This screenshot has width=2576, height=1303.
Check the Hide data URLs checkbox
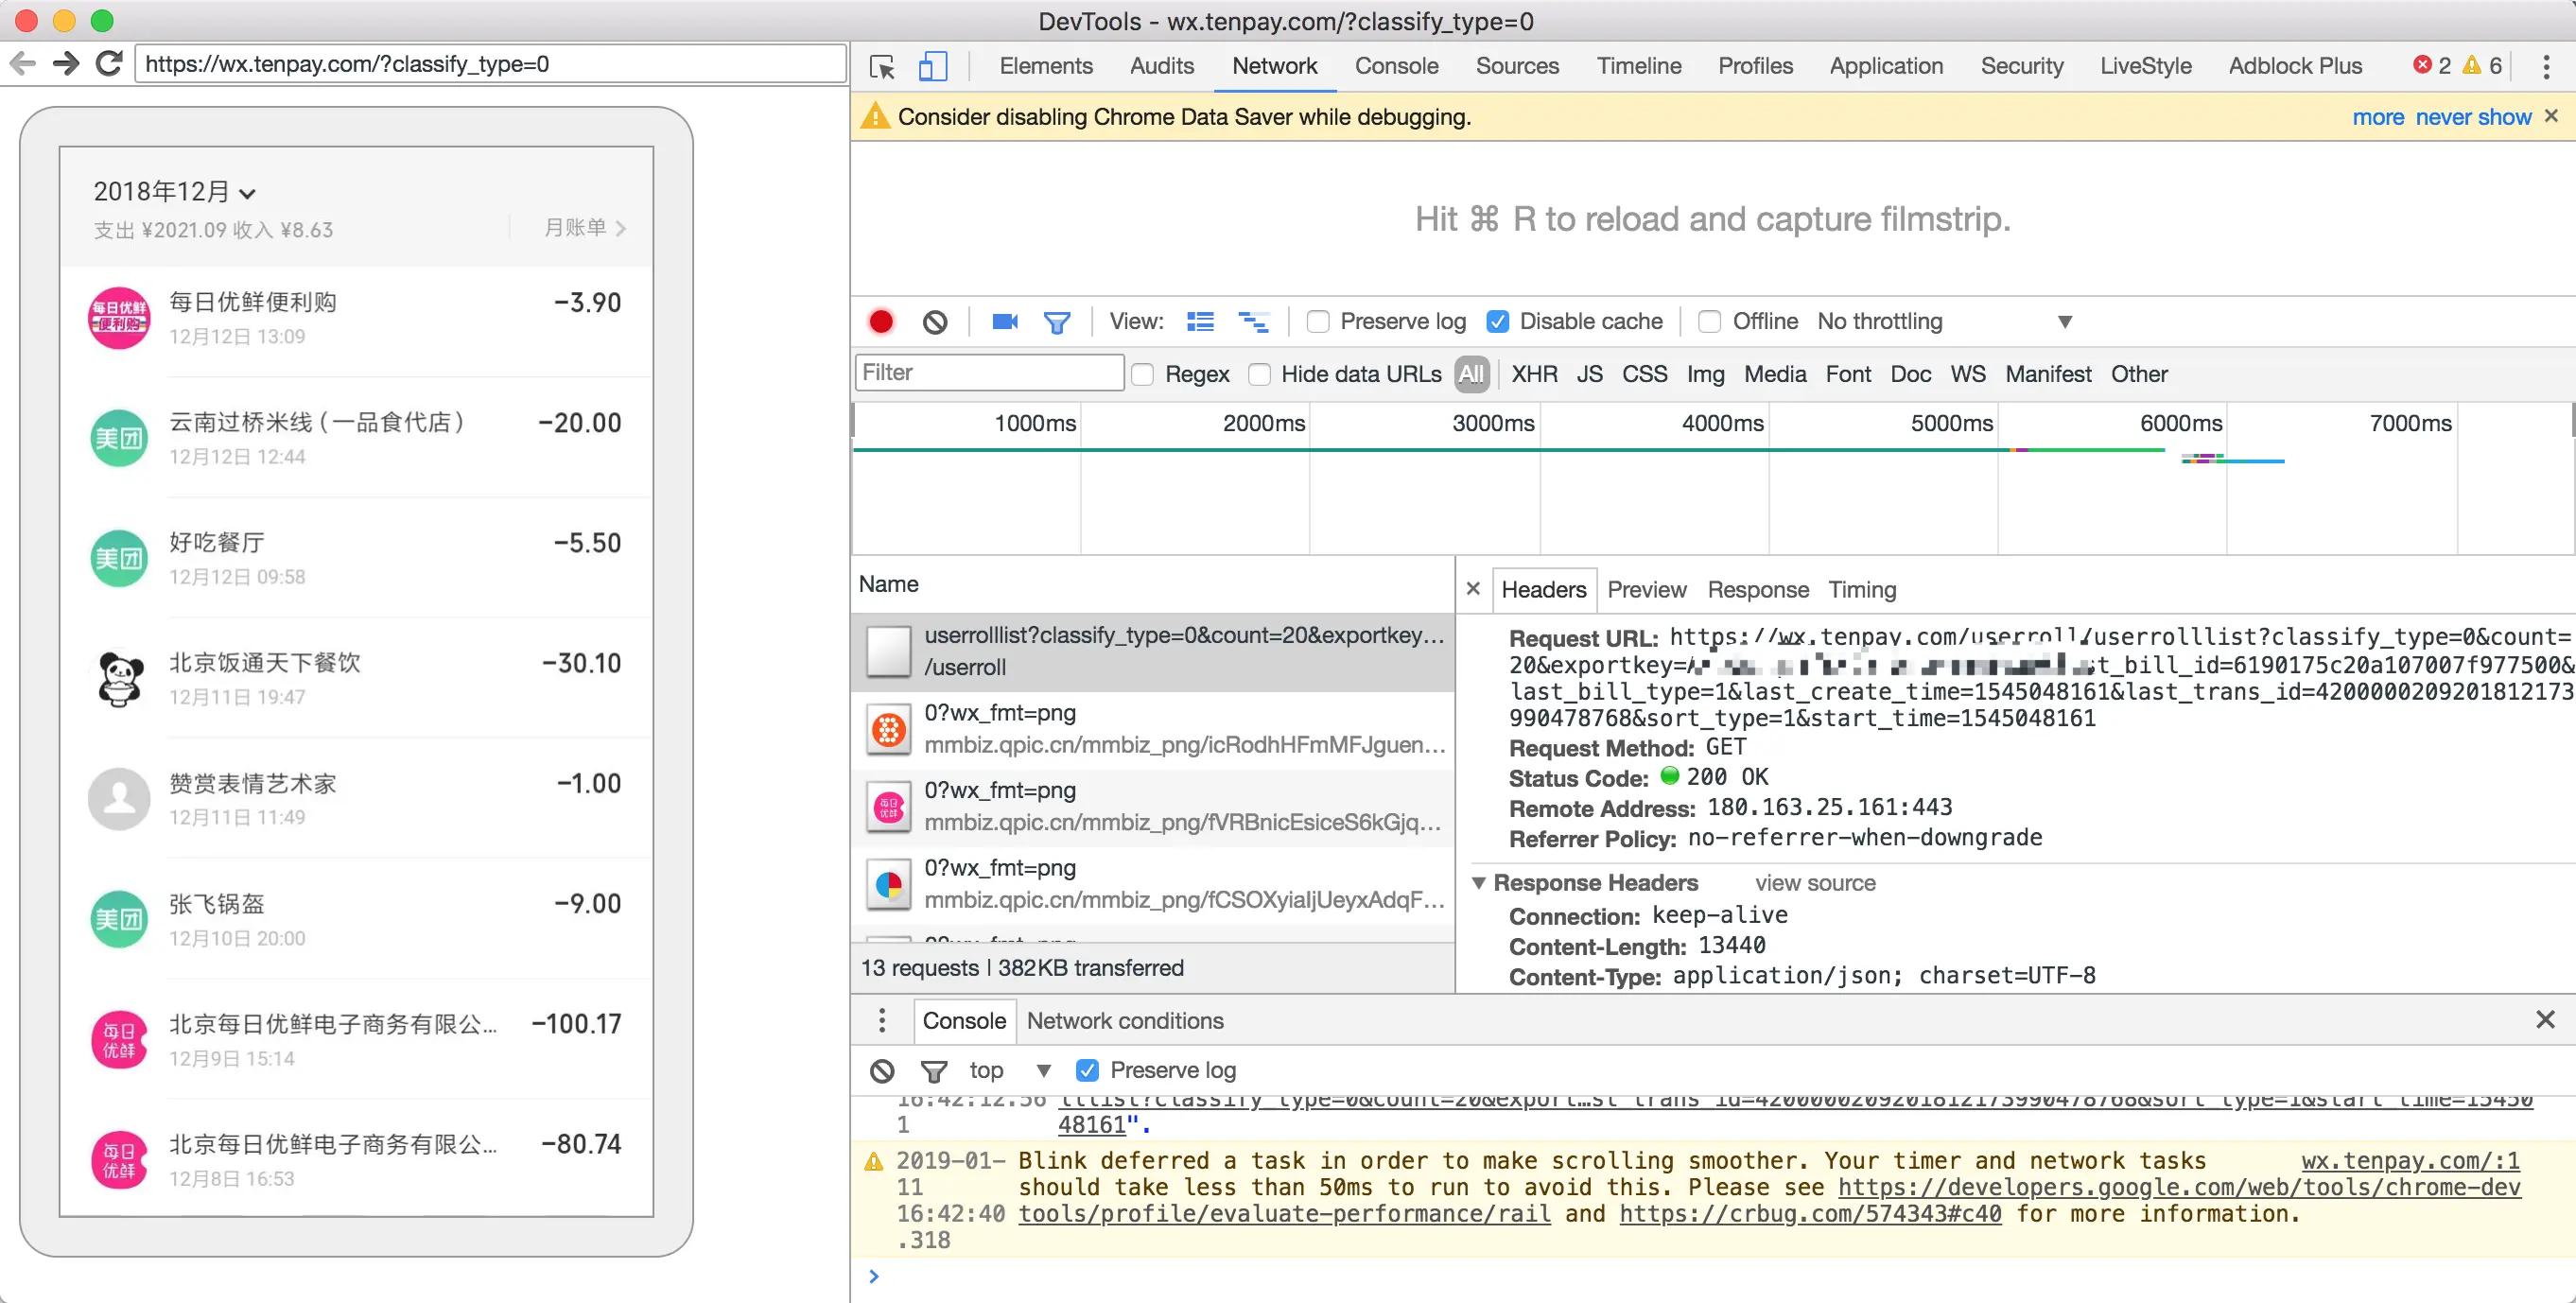click(1260, 374)
